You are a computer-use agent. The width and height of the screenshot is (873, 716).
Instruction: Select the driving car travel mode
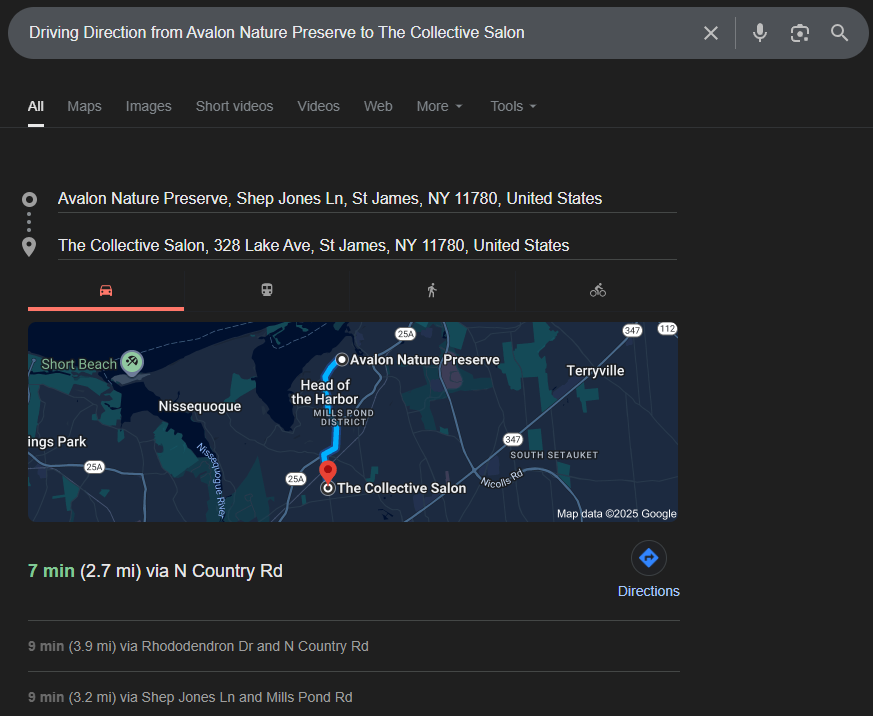[x=106, y=290]
